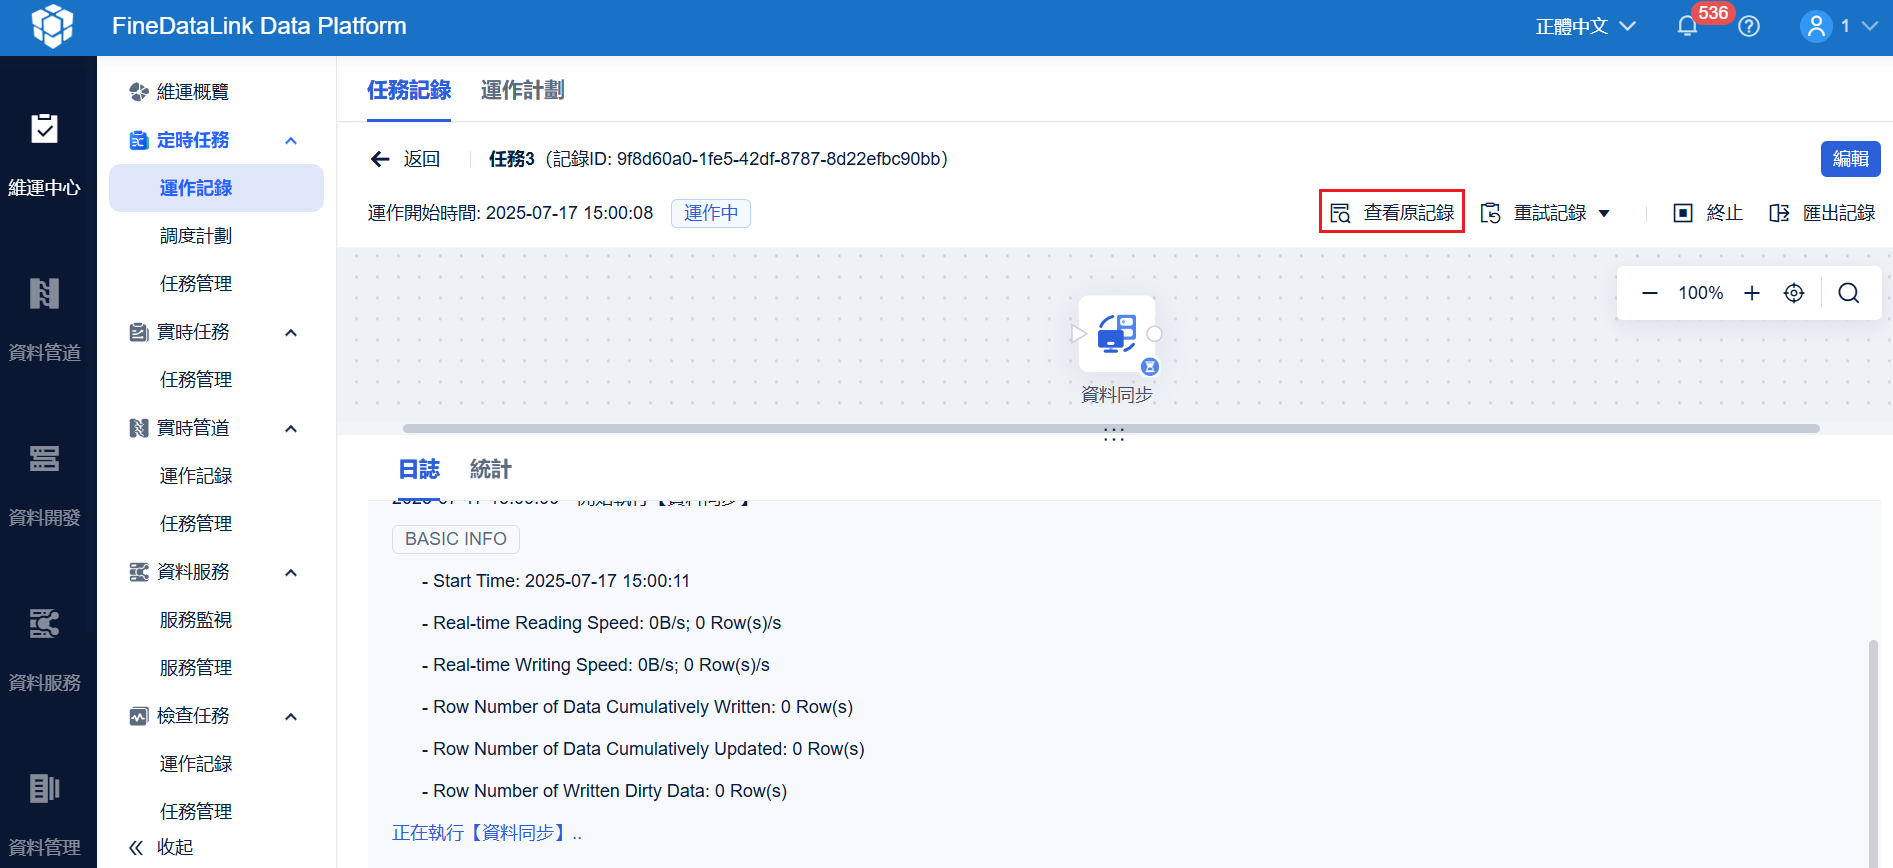Screen dimensions: 1893x868
Task: Open the 資料服務 sidebar module
Action: click(44, 650)
